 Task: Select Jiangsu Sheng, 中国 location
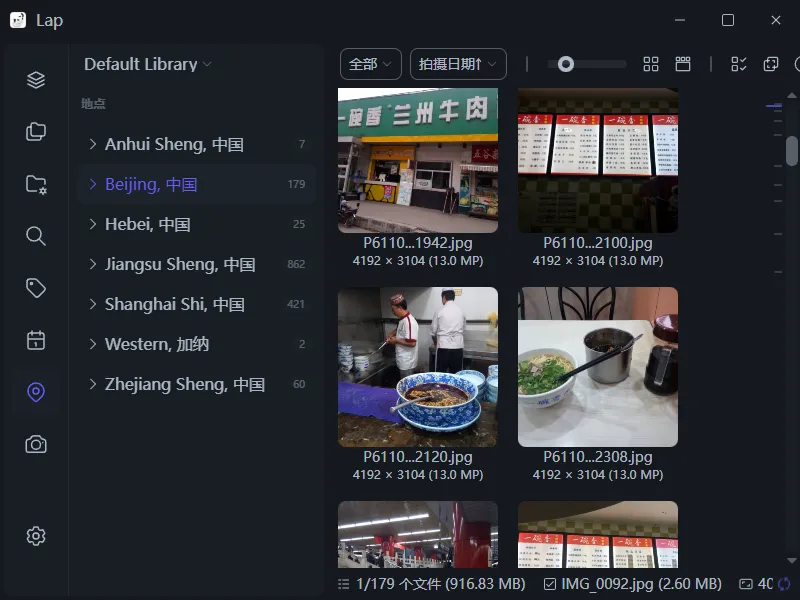click(196, 264)
